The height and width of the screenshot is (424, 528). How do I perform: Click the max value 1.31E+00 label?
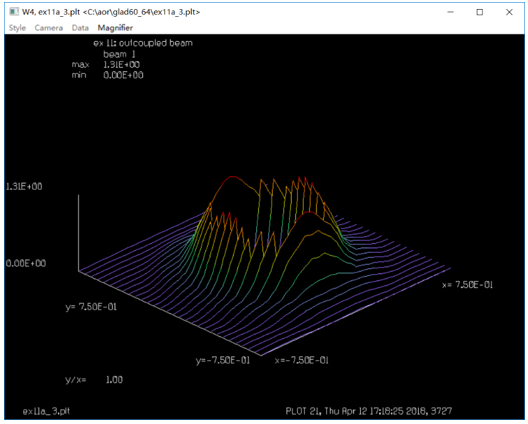[121, 65]
